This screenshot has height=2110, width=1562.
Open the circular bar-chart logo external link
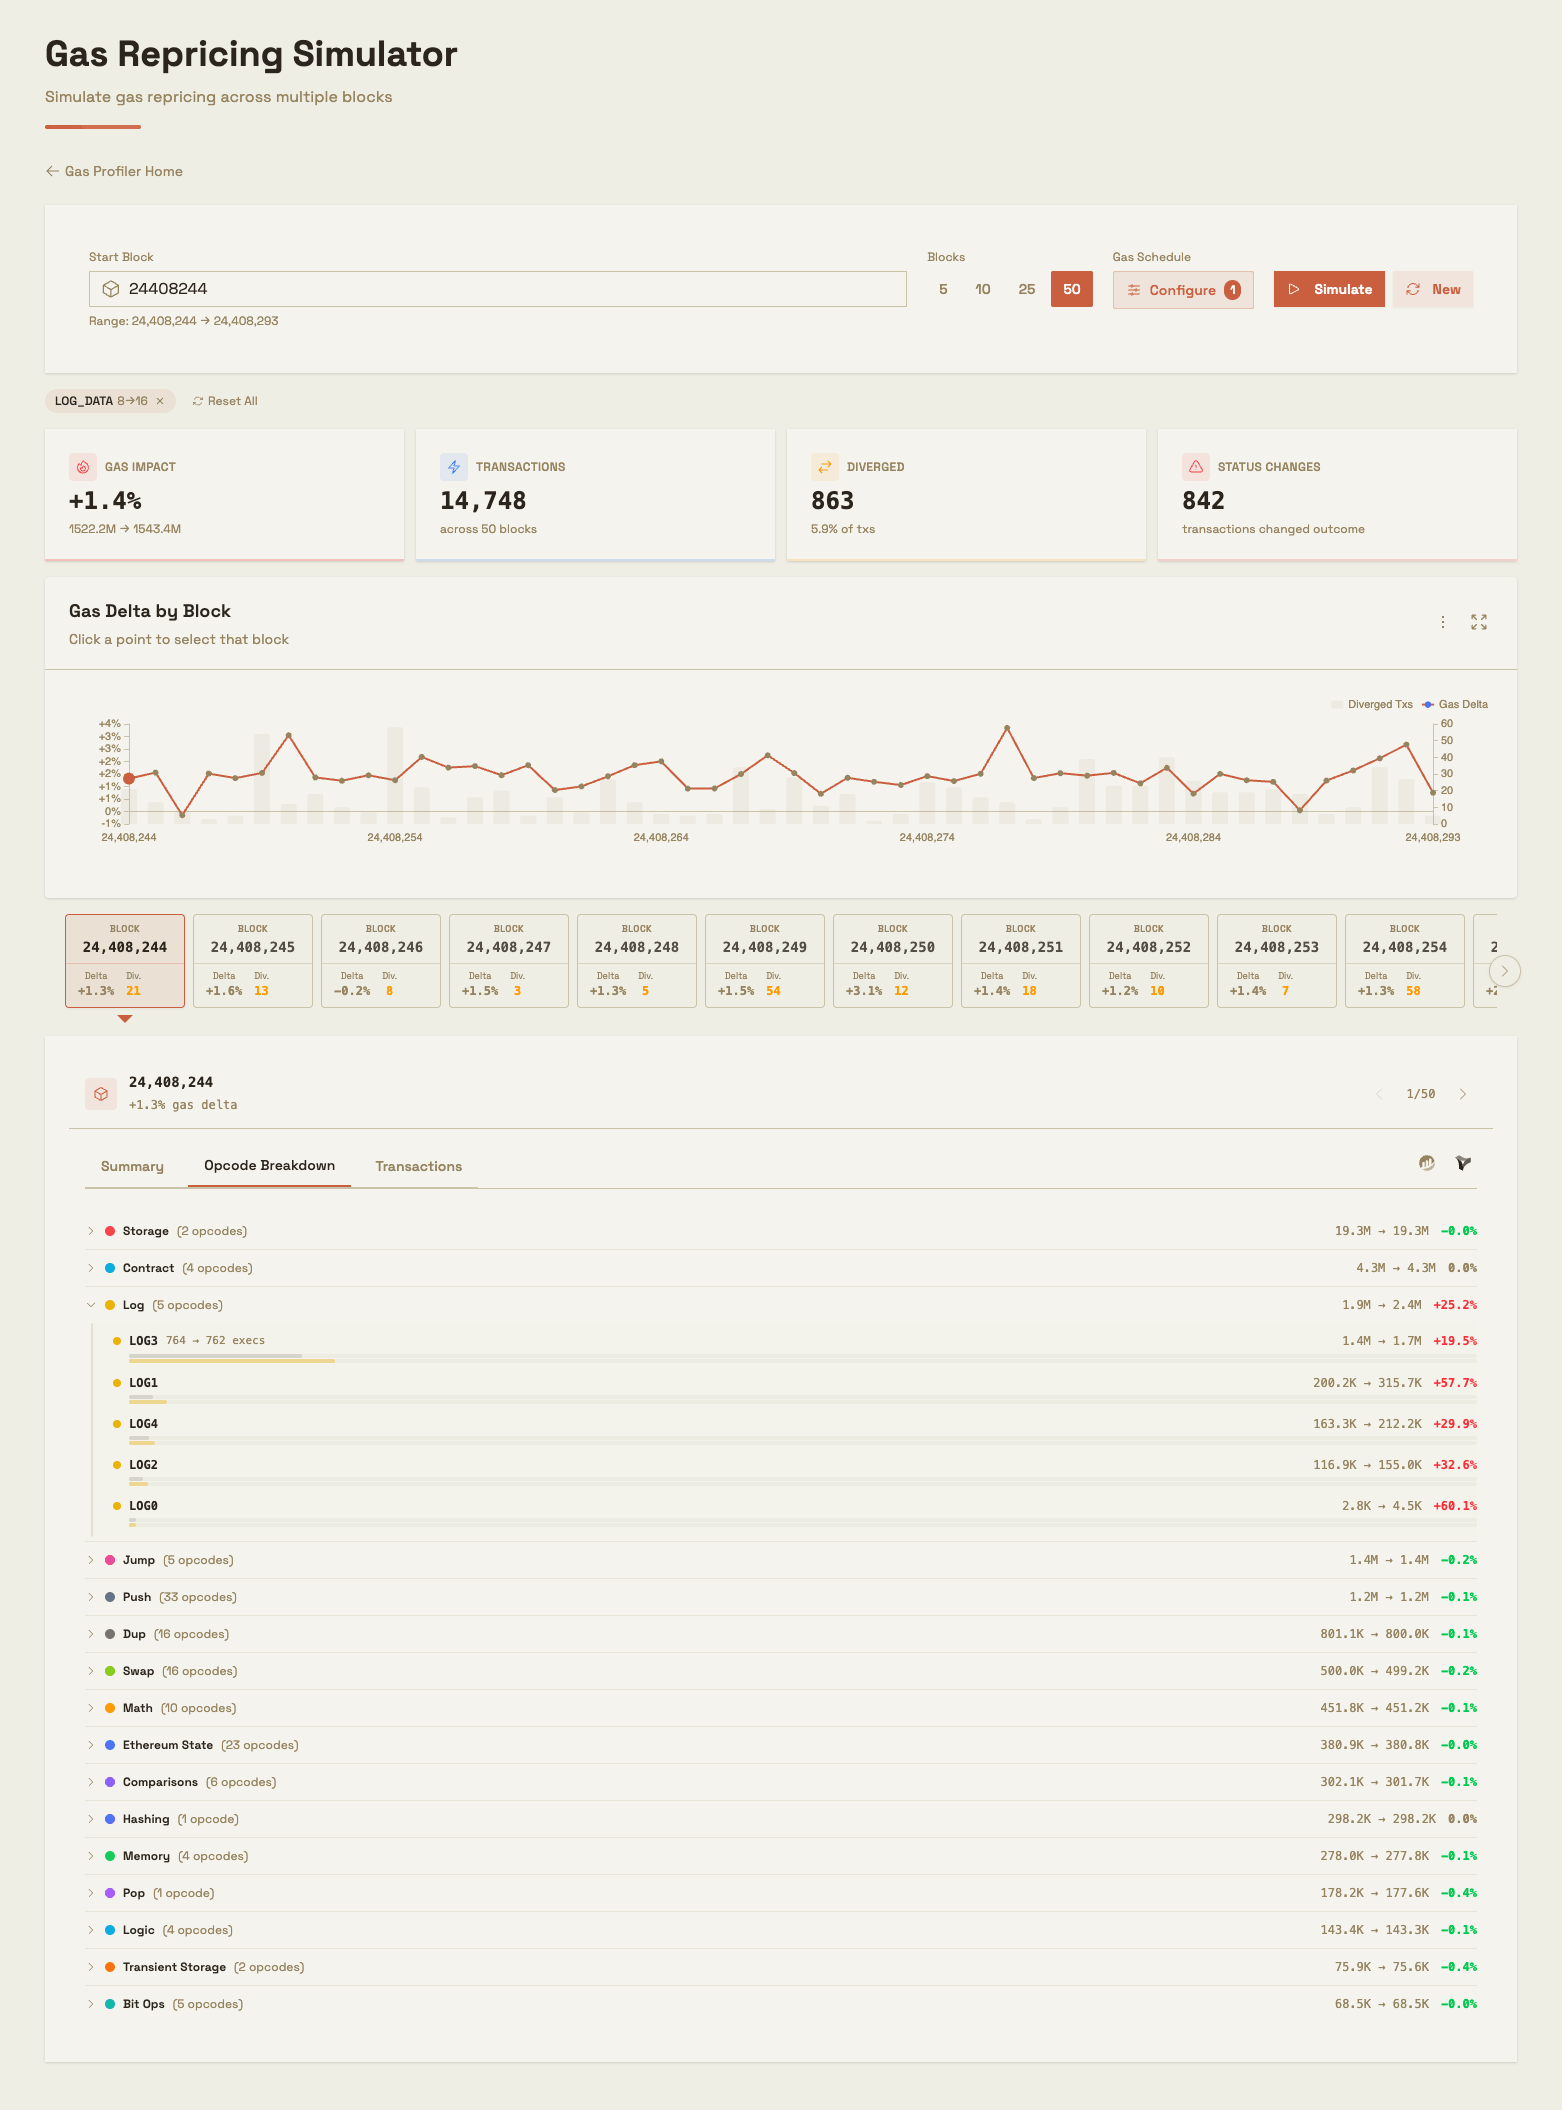coord(1427,1163)
